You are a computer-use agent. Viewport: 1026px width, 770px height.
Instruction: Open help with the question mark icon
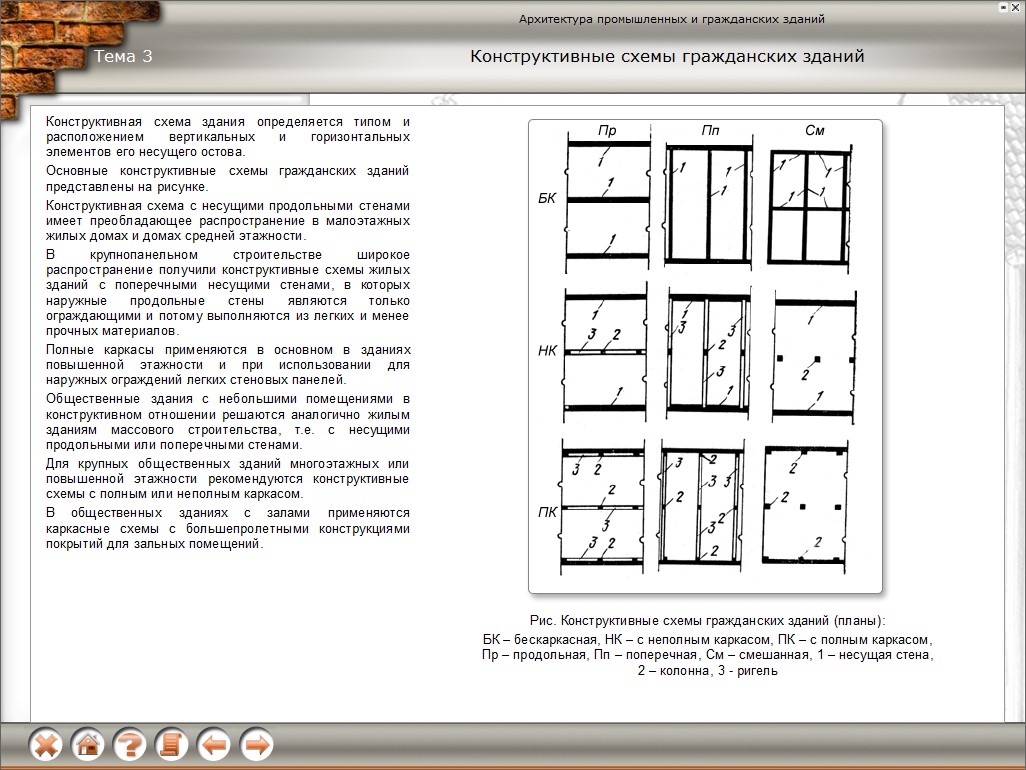[130, 745]
